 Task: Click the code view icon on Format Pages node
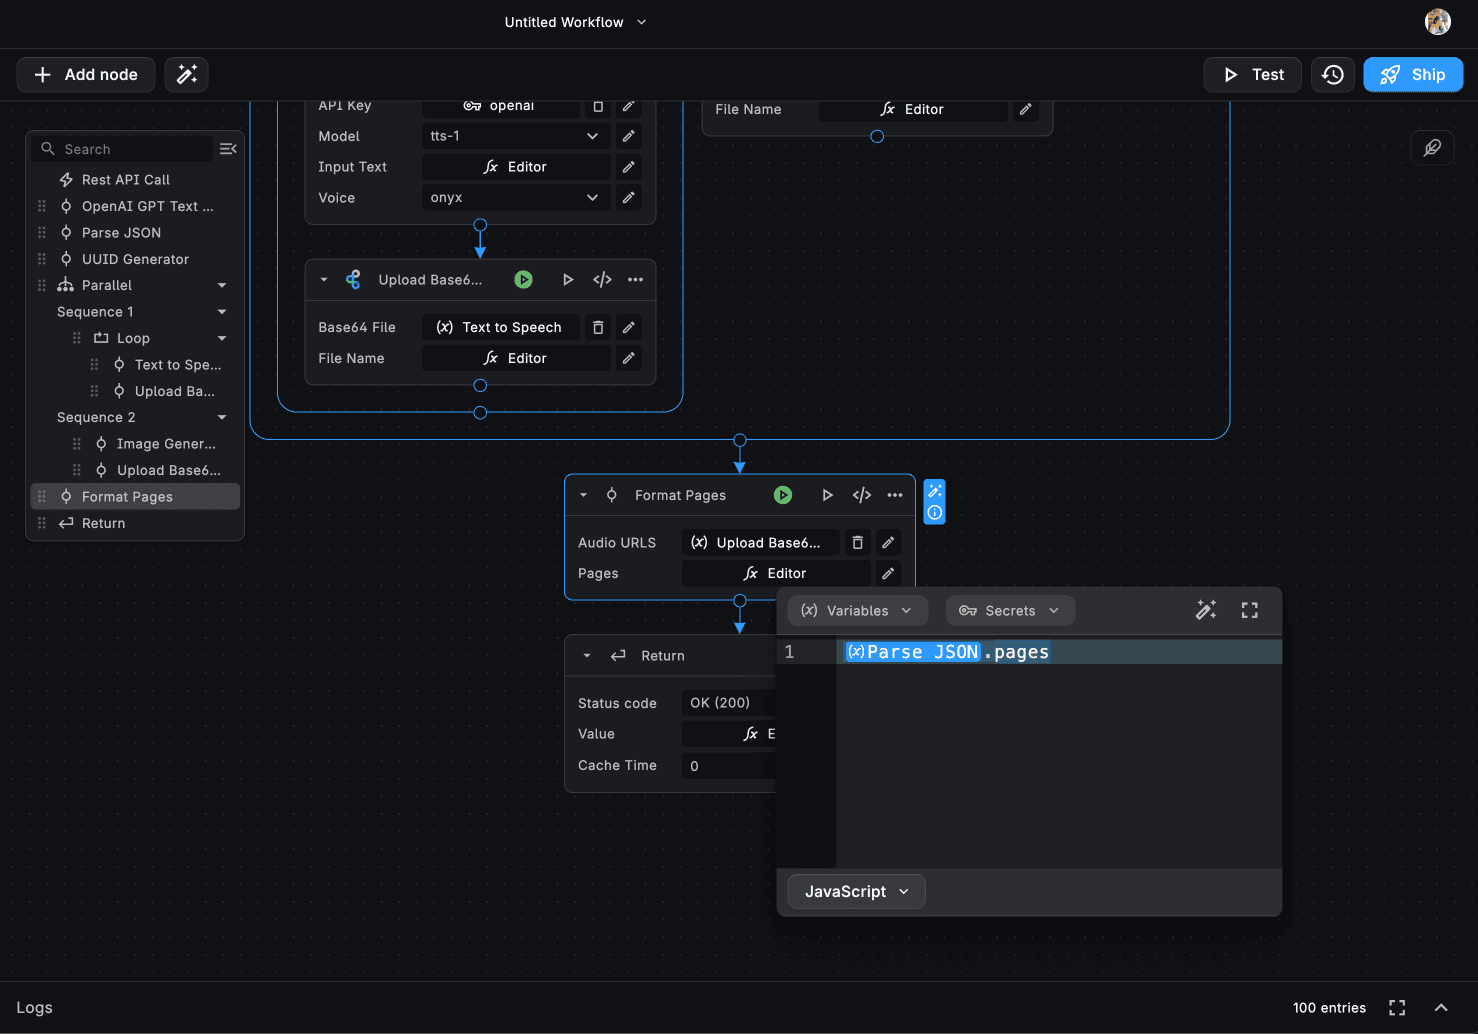(861, 495)
